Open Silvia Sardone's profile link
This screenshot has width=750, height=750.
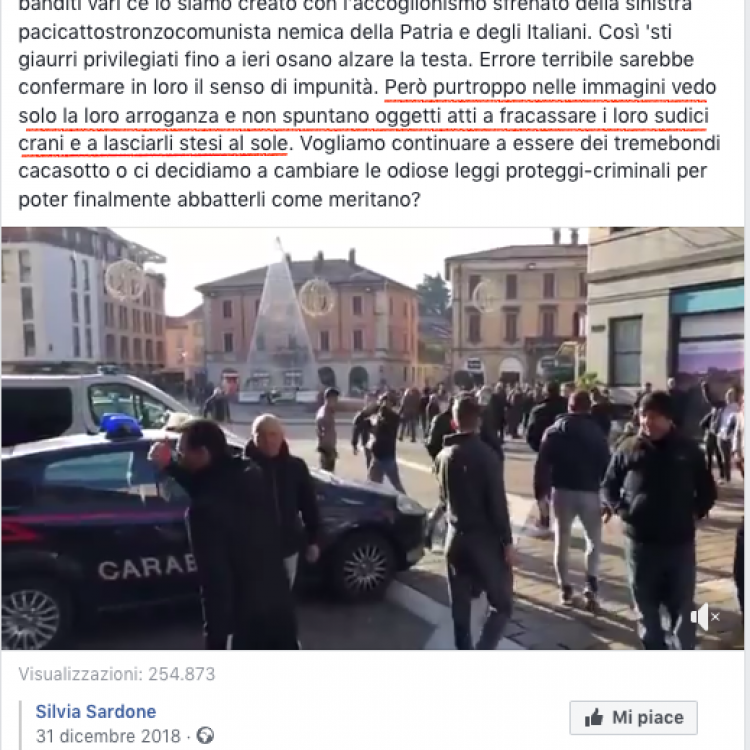96,711
